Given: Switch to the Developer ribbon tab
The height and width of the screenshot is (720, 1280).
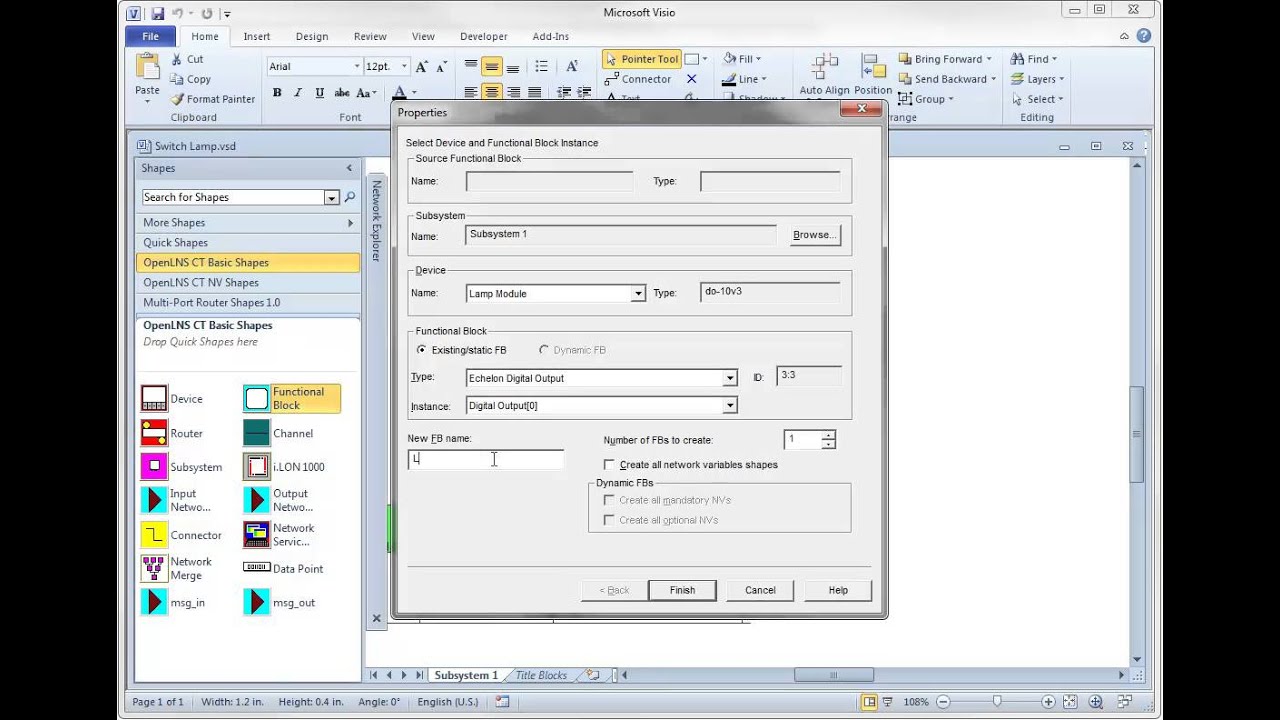Looking at the screenshot, I should coord(484,36).
